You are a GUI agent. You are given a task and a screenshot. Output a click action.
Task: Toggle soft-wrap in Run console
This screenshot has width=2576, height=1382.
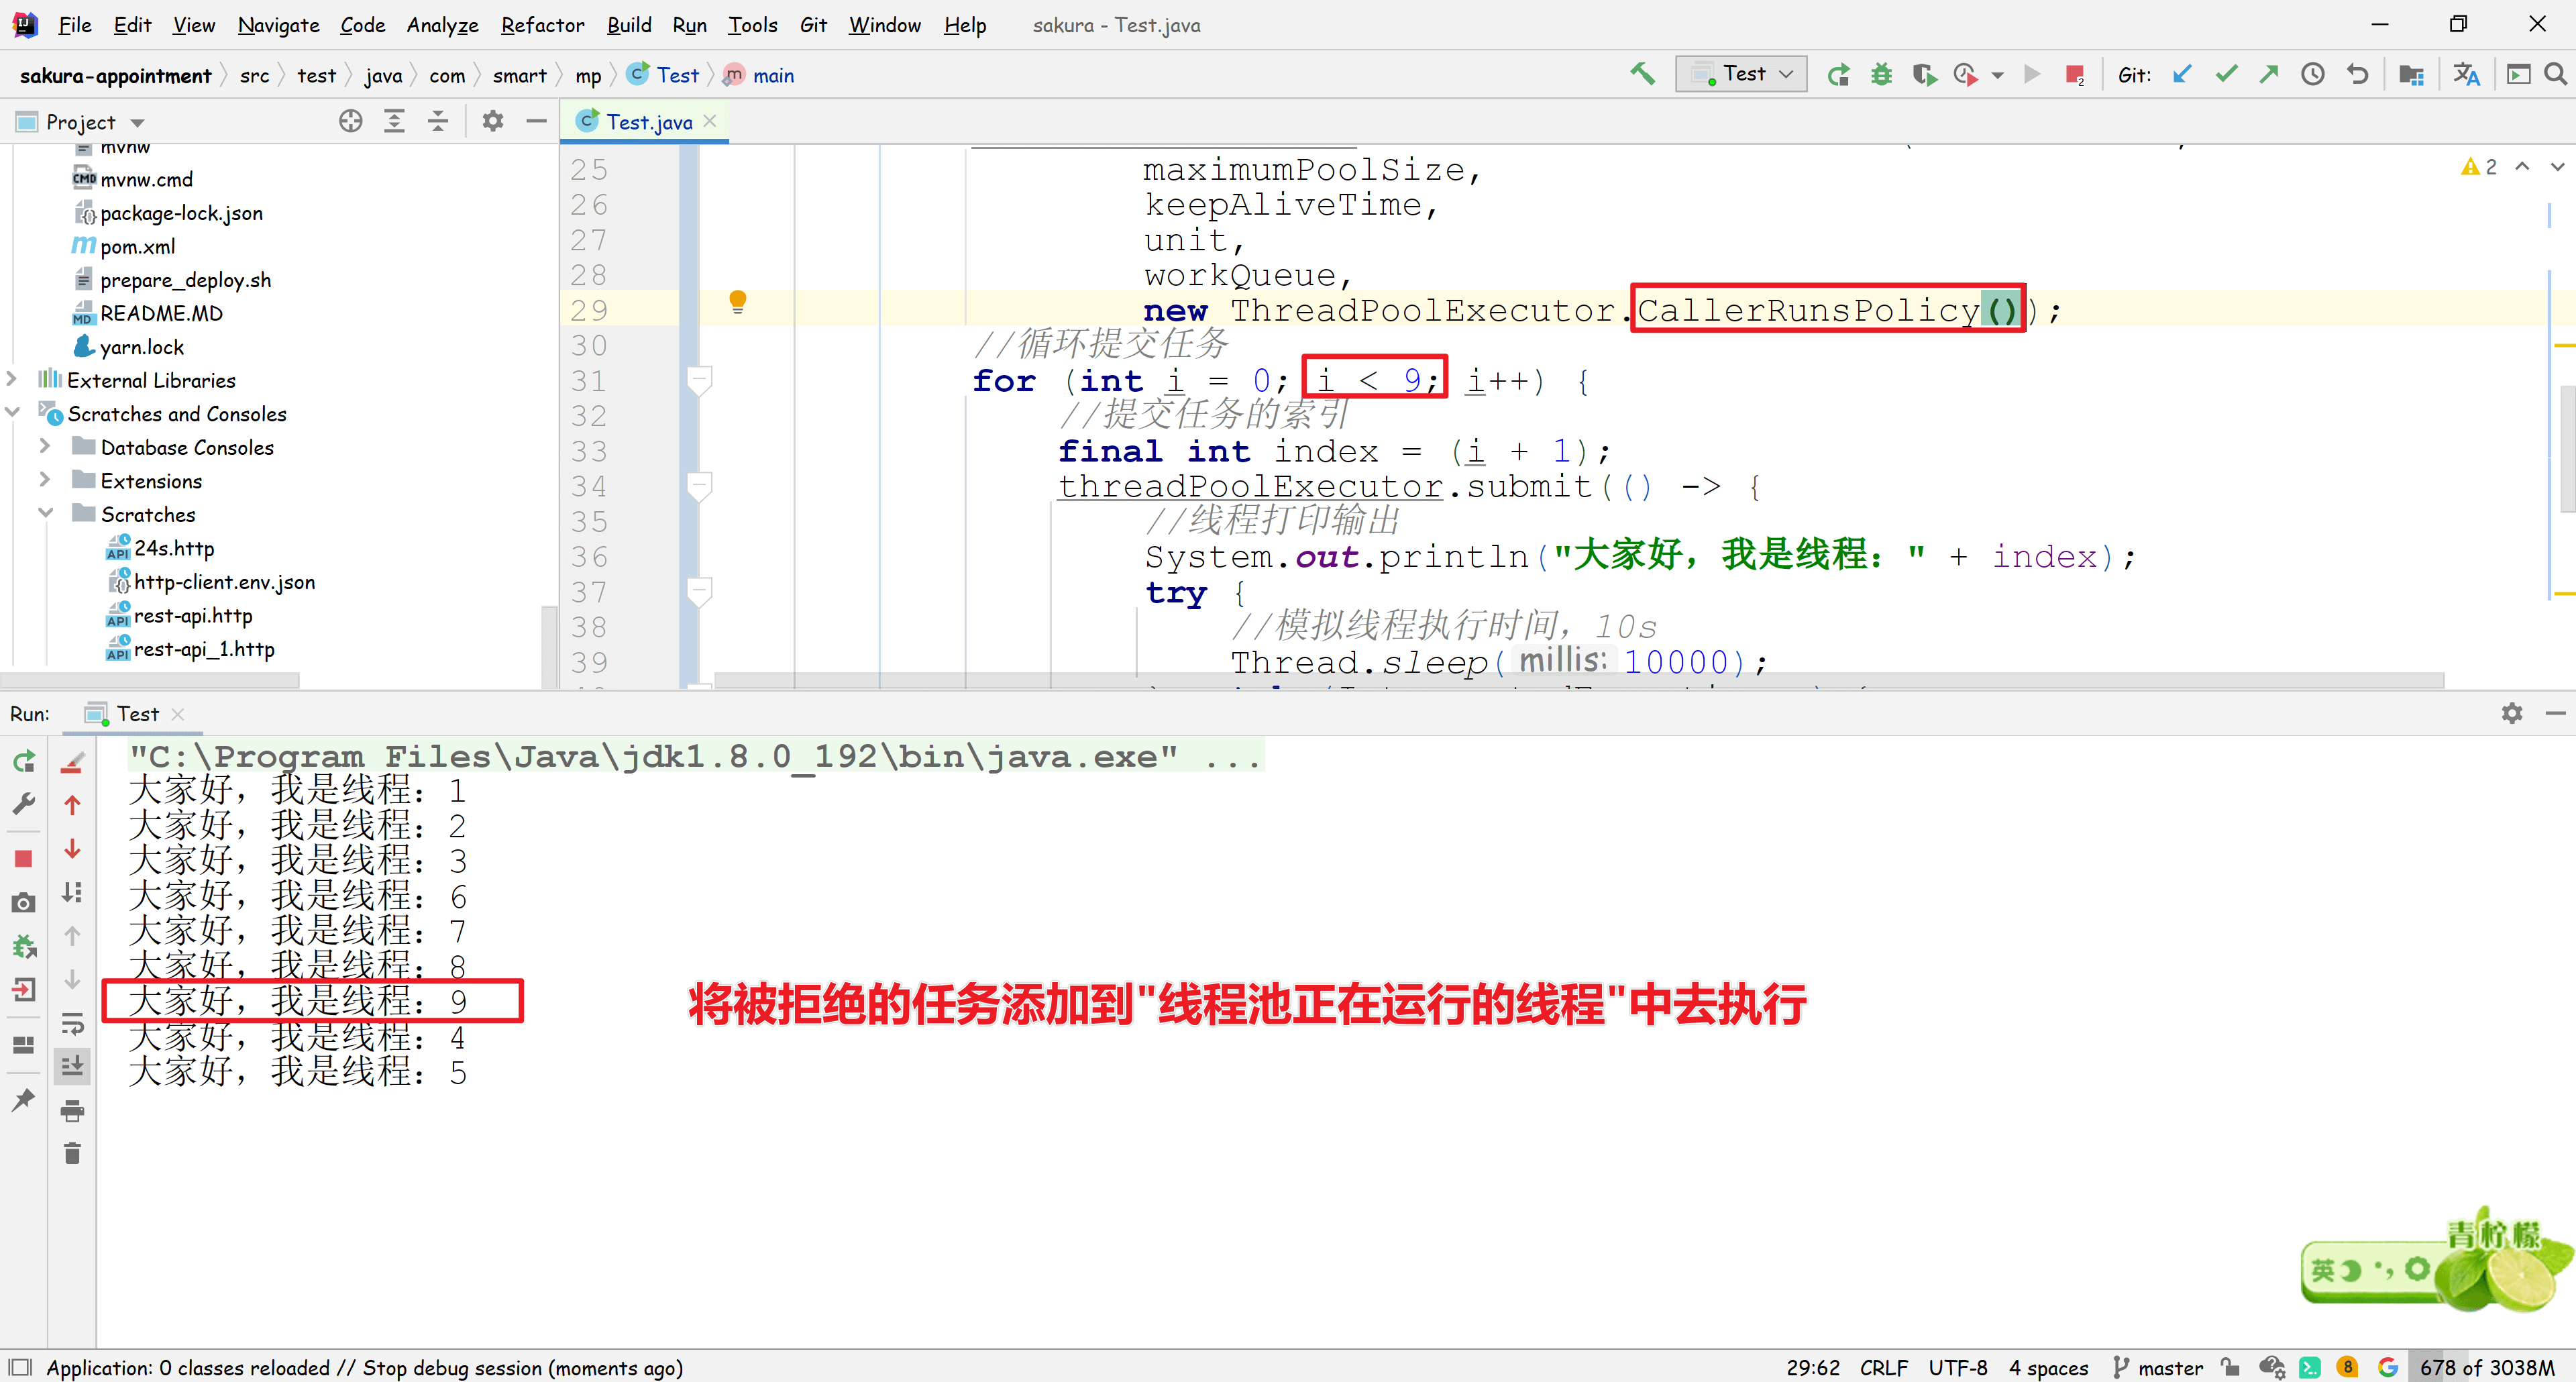coord(72,1023)
